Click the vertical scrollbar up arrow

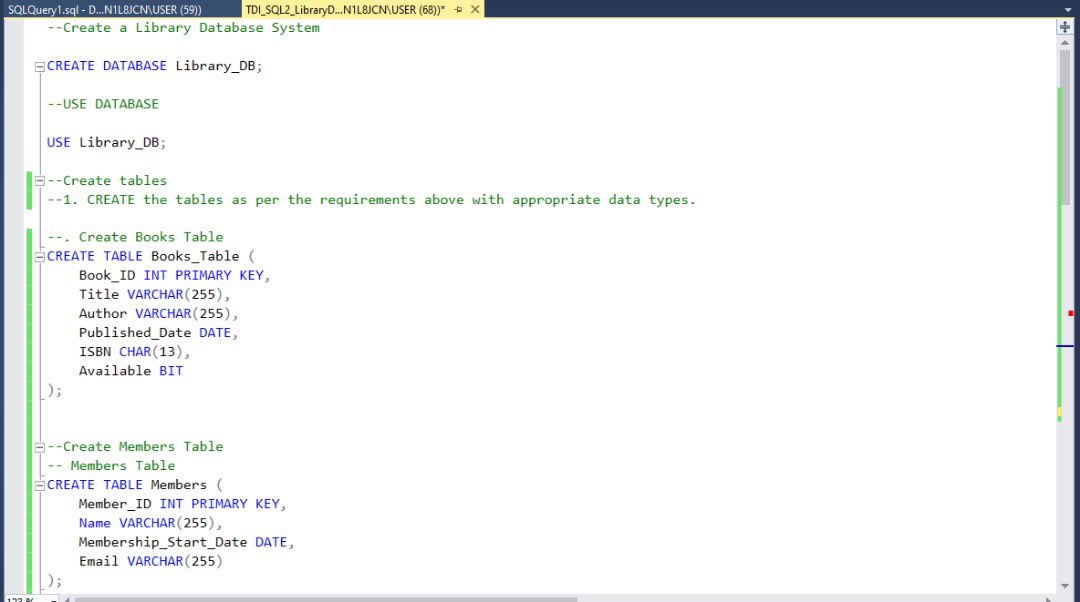(1065, 43)
